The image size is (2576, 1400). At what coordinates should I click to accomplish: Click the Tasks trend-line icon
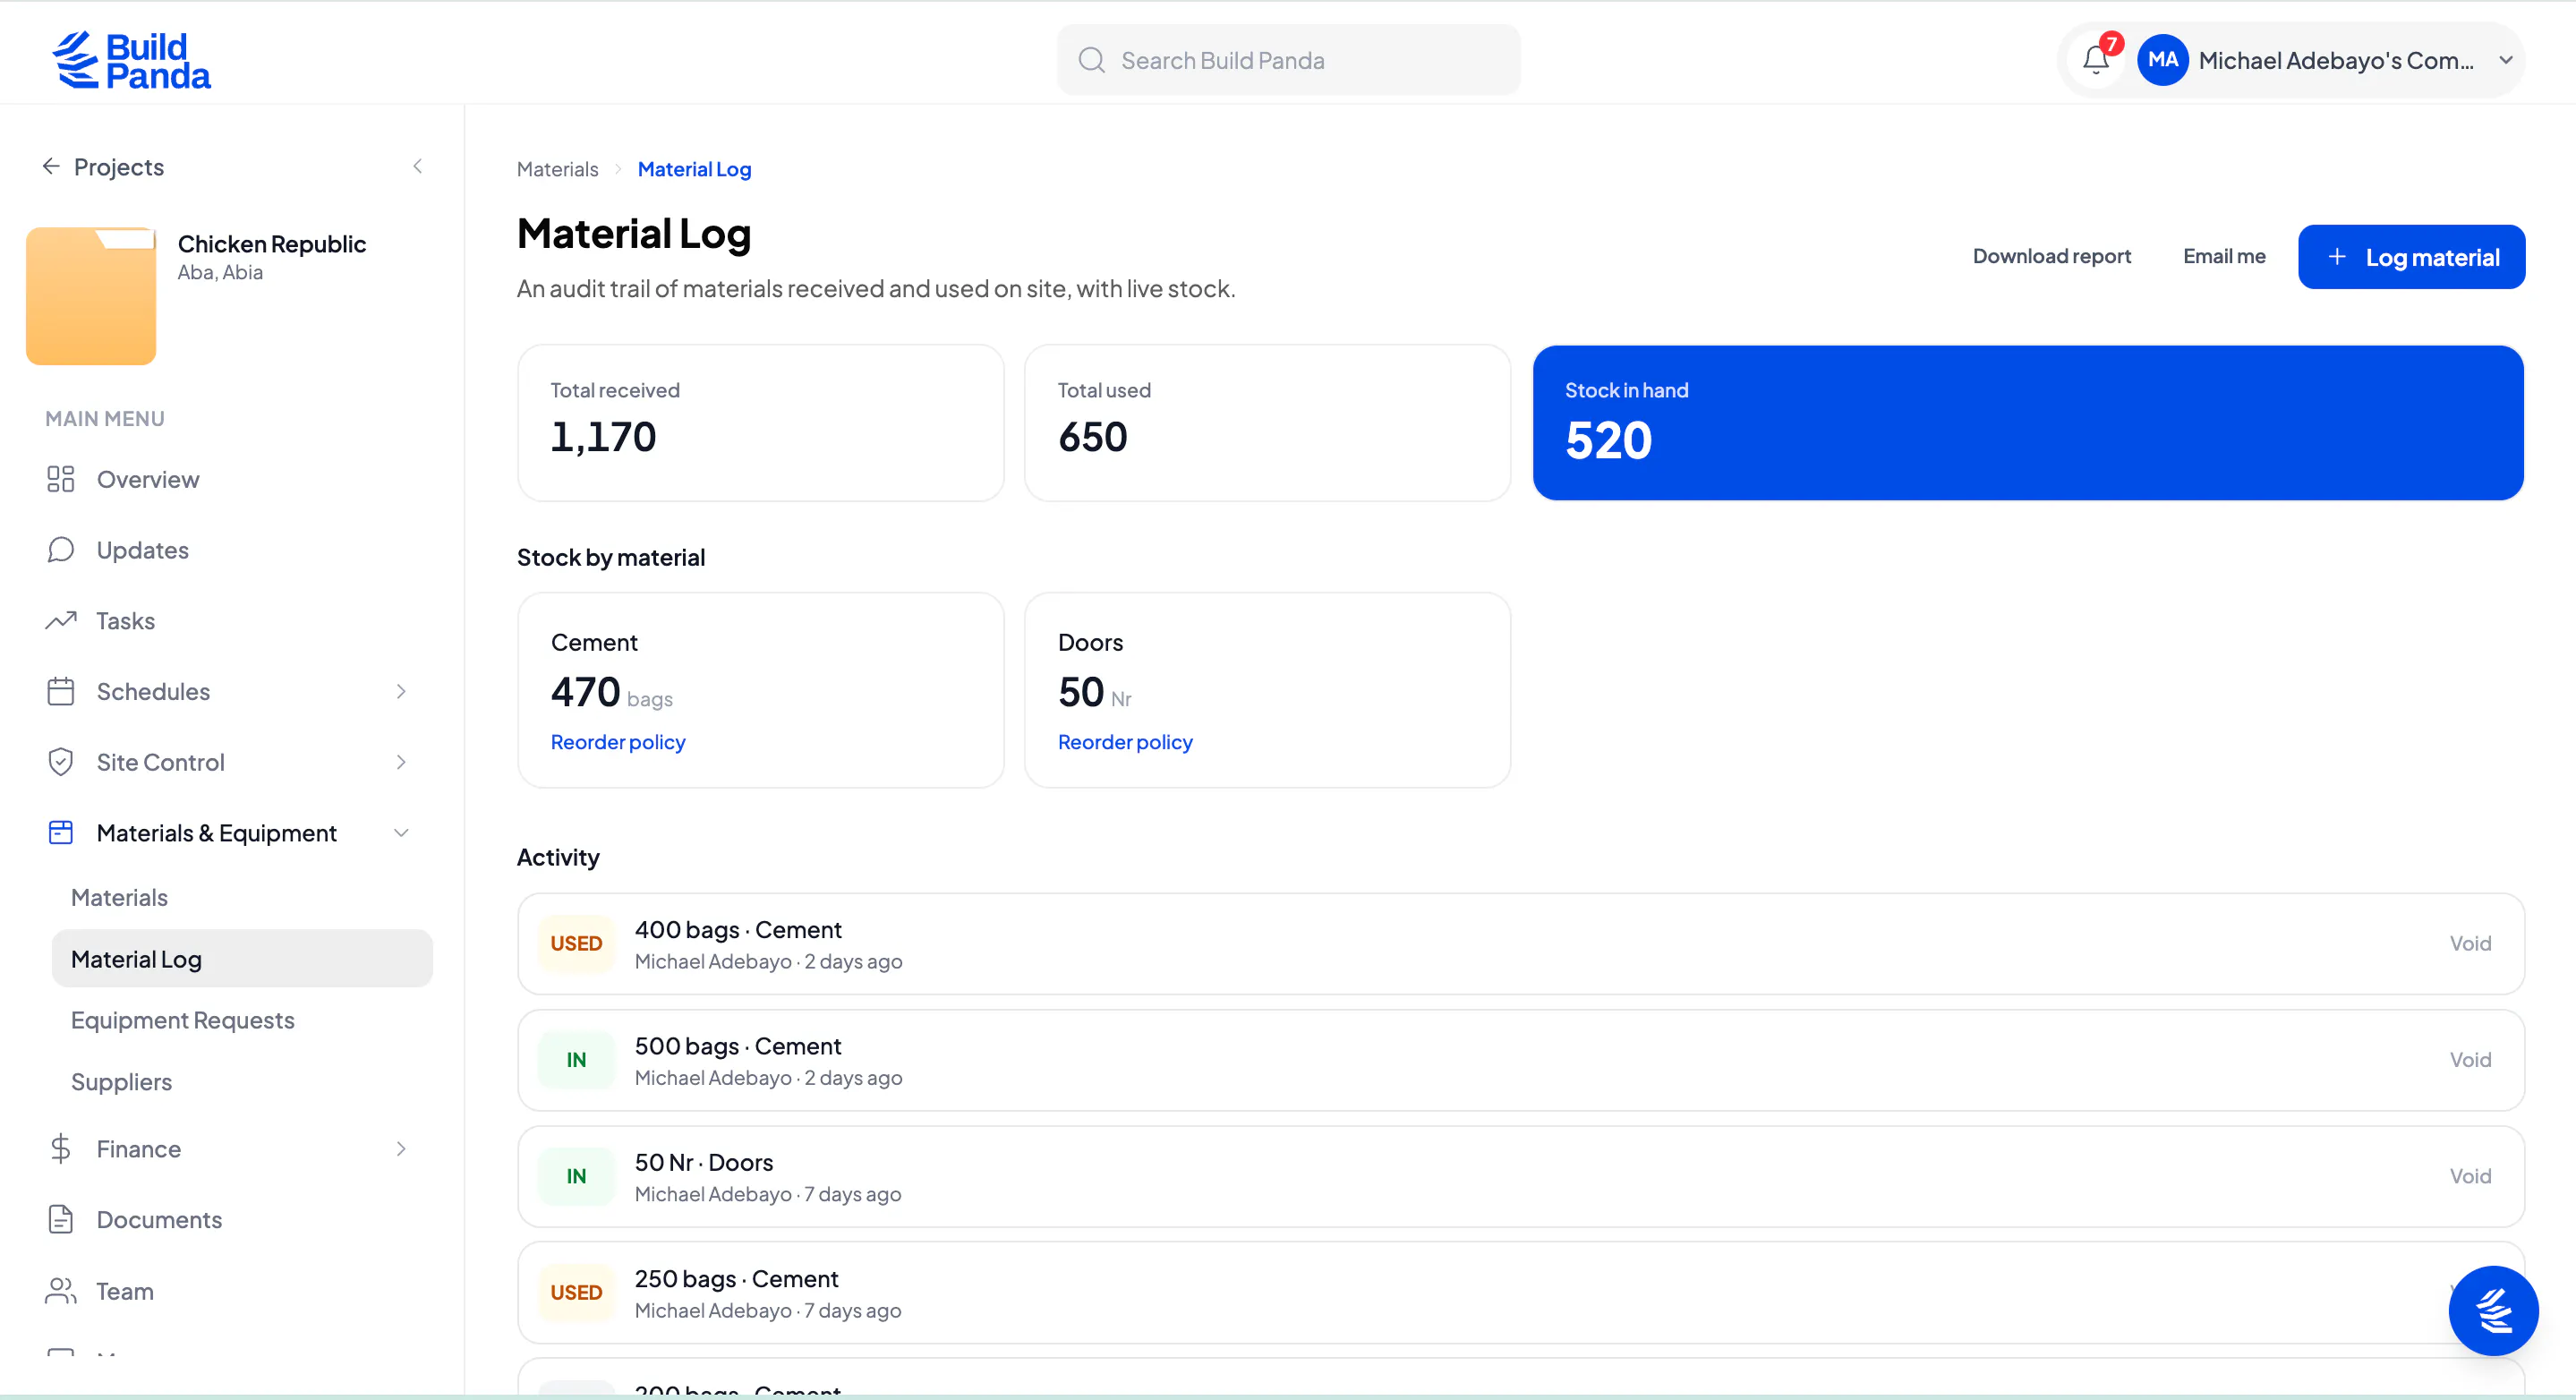61,621
